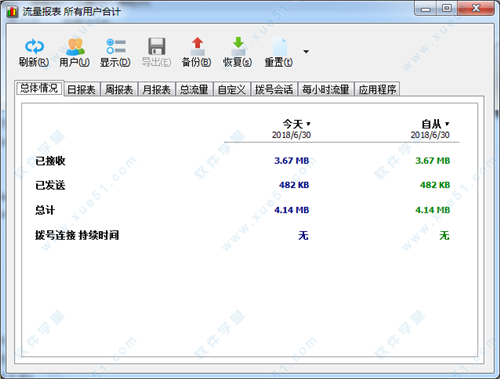500x379 pixels.
Task: Switch to the 月报表 tab
Action: coord(156,89)
